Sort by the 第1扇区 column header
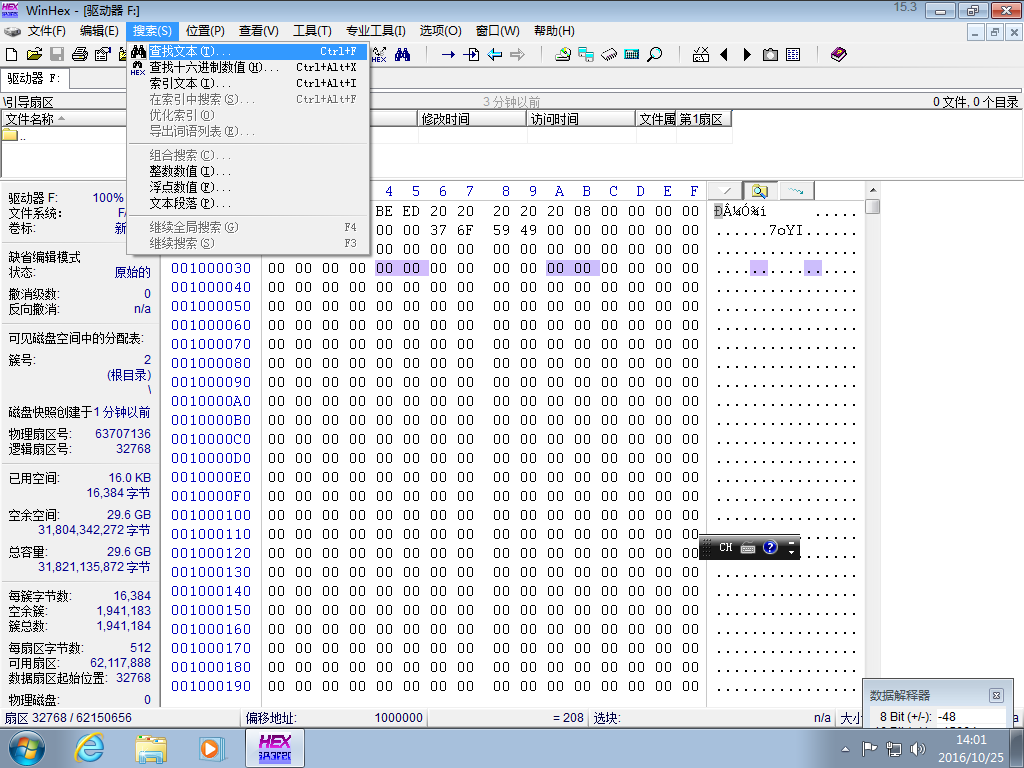1024x768 pixels. point(704,119)
